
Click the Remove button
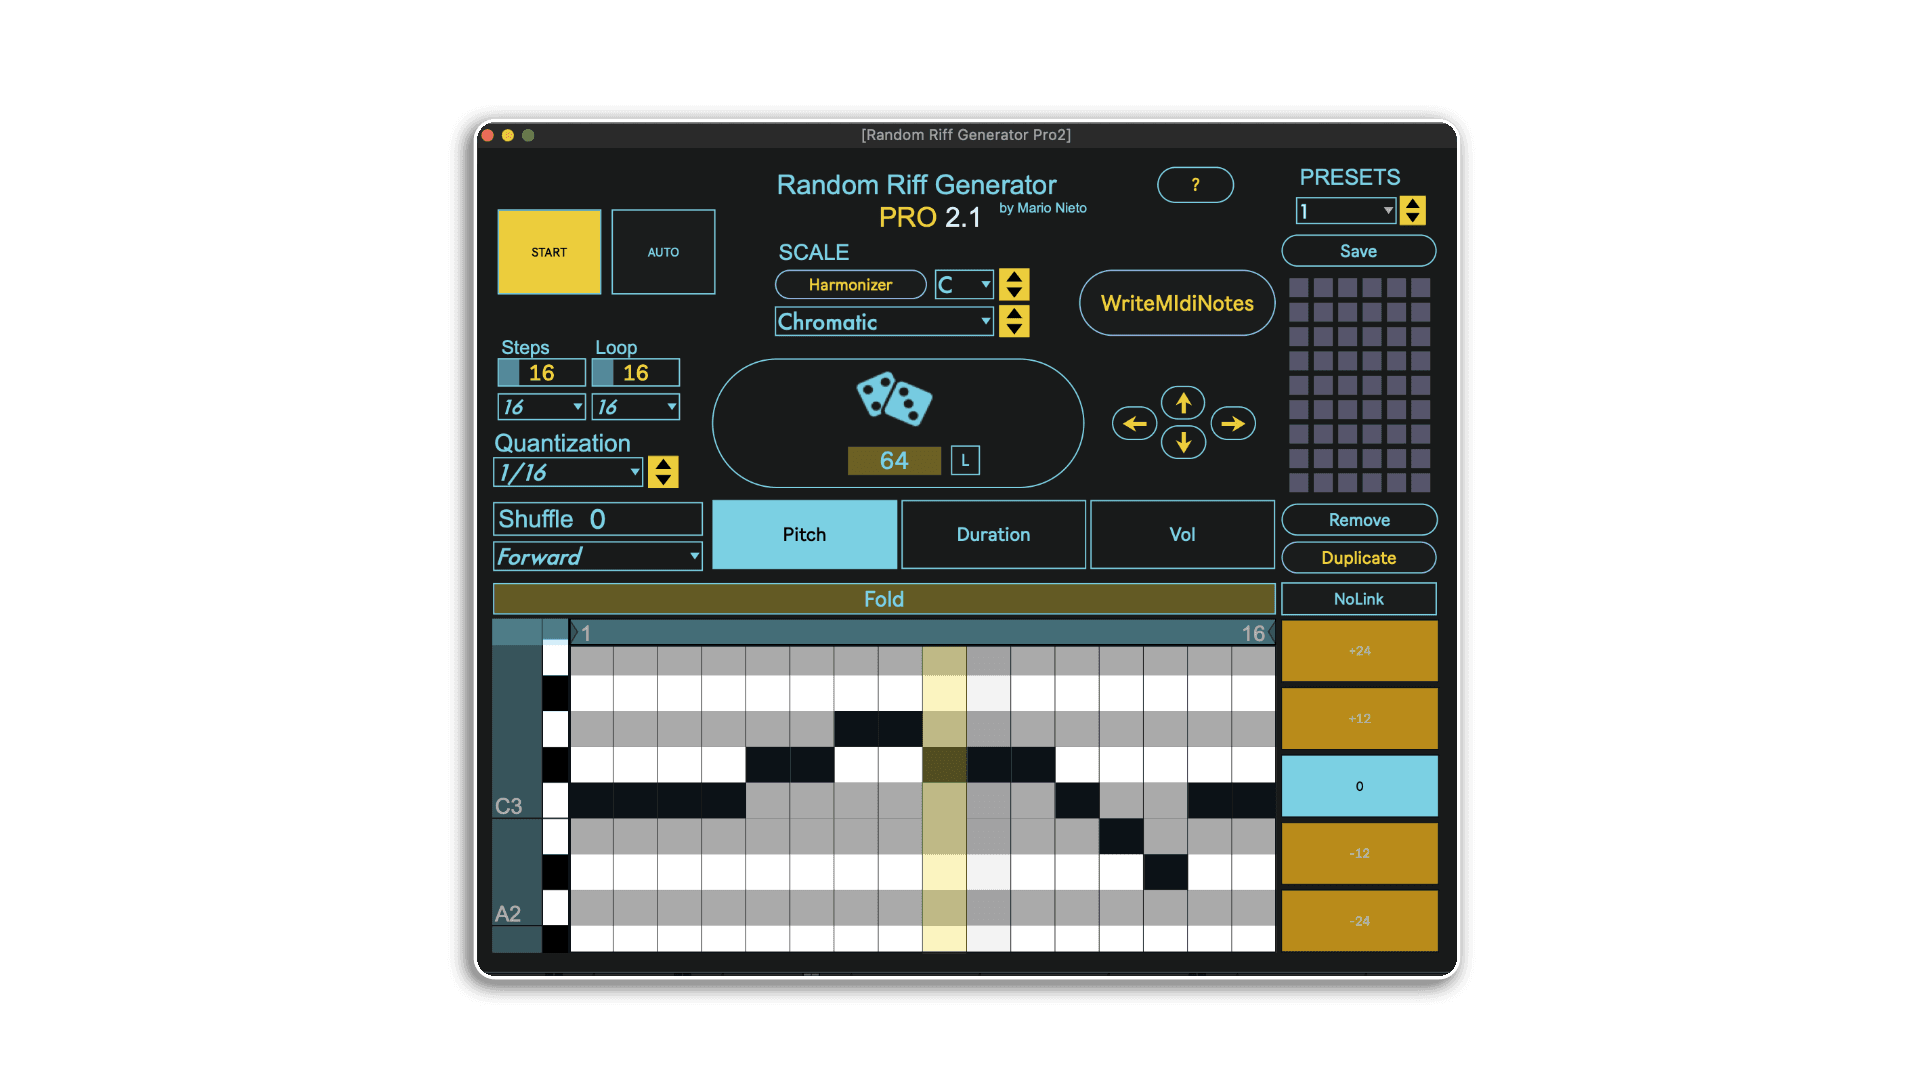coord(1359,520)
